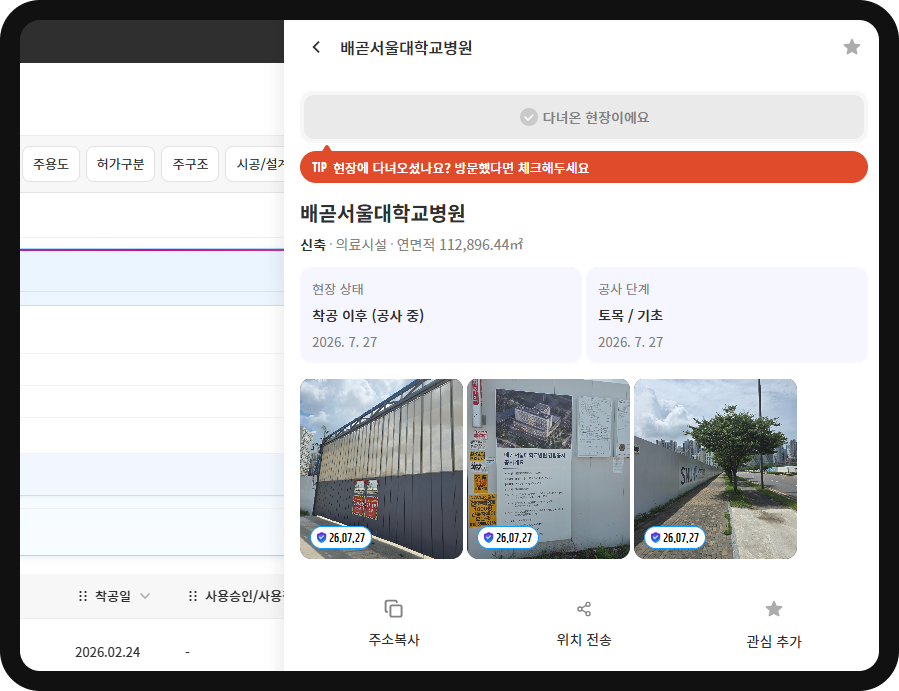
Task: Click the 위치 전송 share icon
Action: click(x=584, y=608)
